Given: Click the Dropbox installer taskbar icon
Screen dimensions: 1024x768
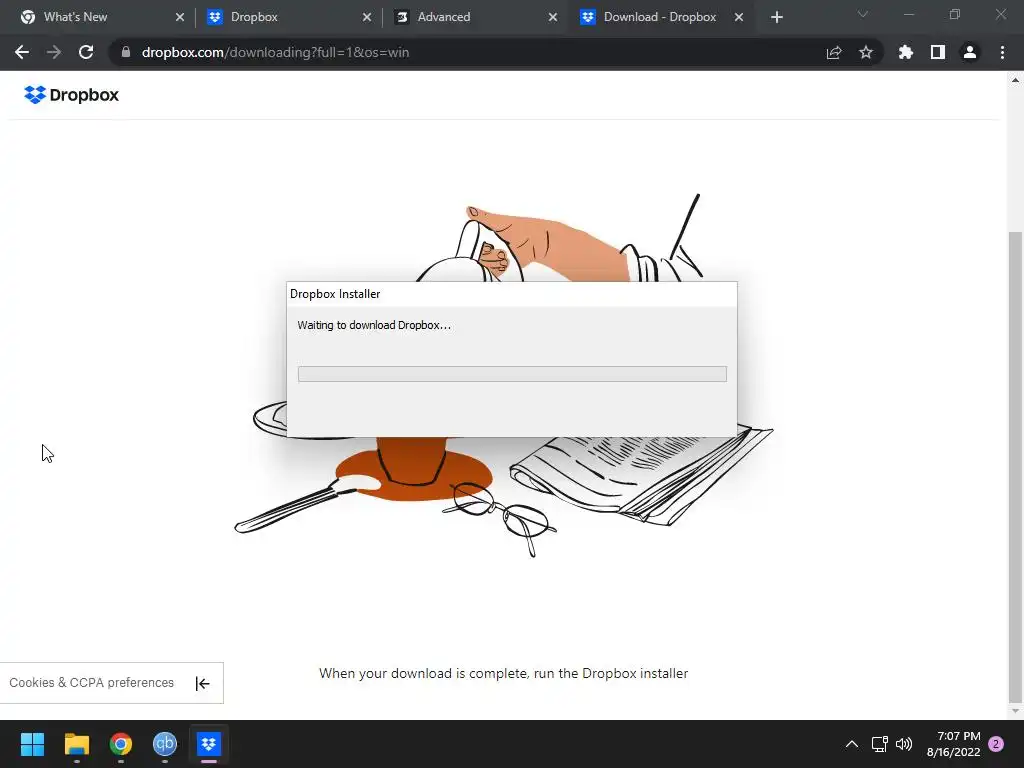Looking at the screenshot, I should coord(209,744).
